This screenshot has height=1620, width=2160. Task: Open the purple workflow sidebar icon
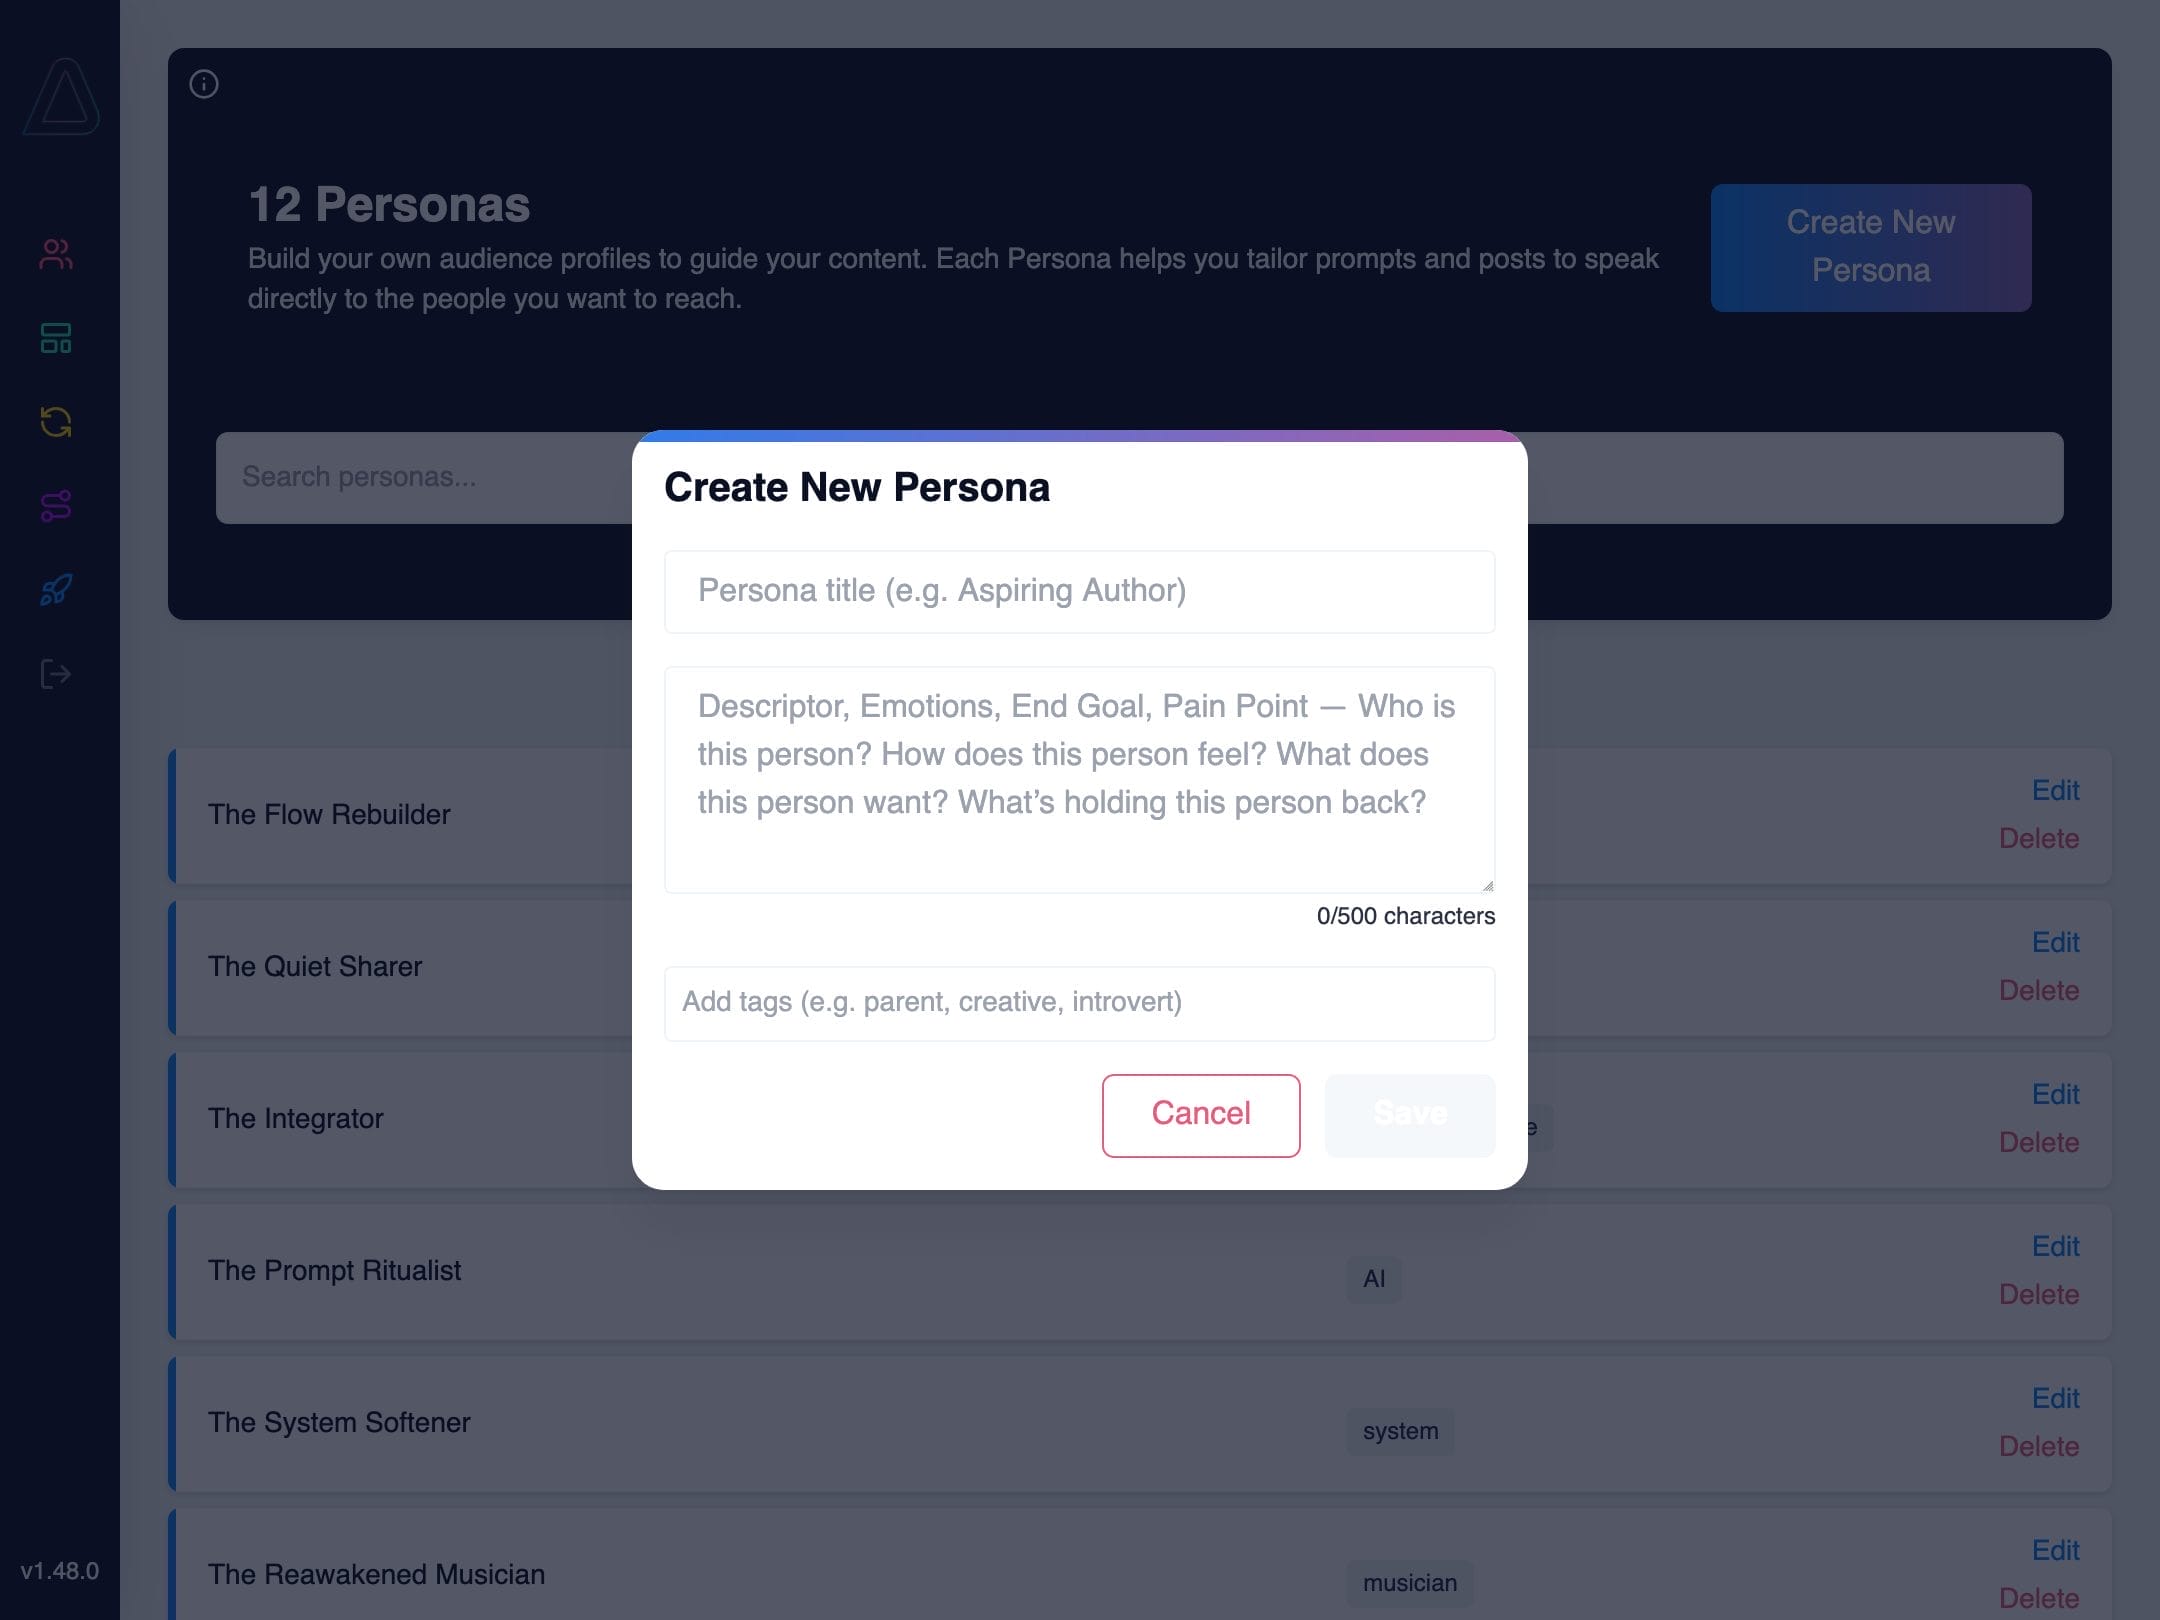[x=56, y=506]
